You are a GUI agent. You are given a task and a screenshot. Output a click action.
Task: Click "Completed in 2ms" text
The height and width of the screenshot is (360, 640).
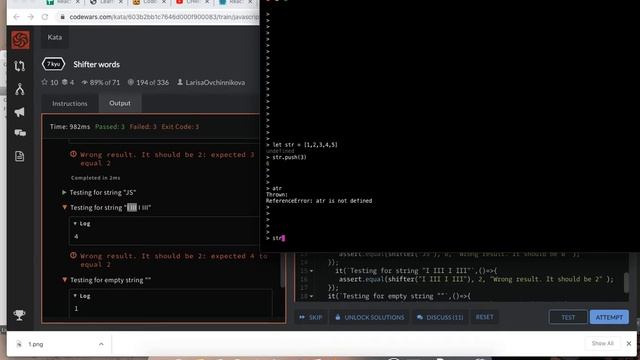[96, 178]
